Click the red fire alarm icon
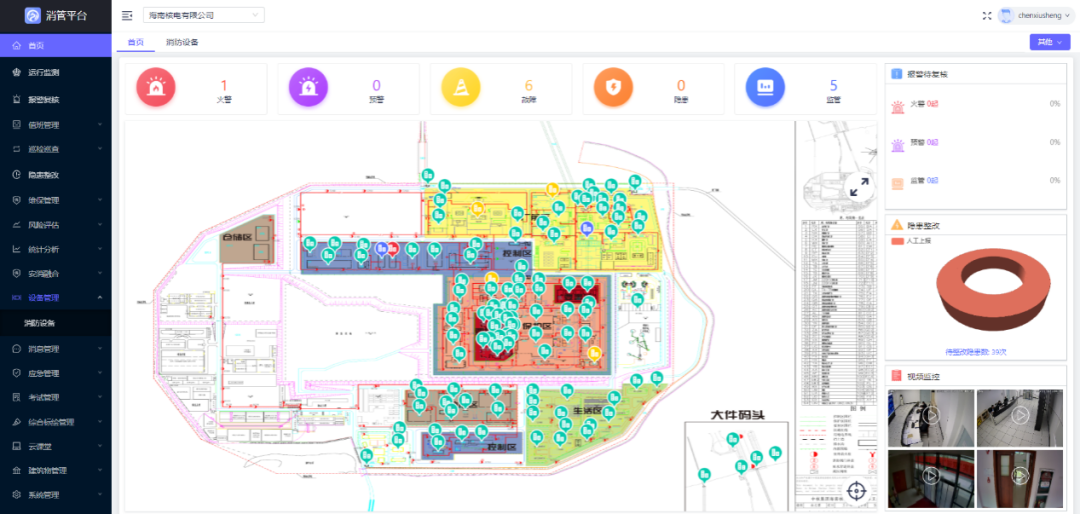This screenshot has height=514, width=1080. coord(156,89)
